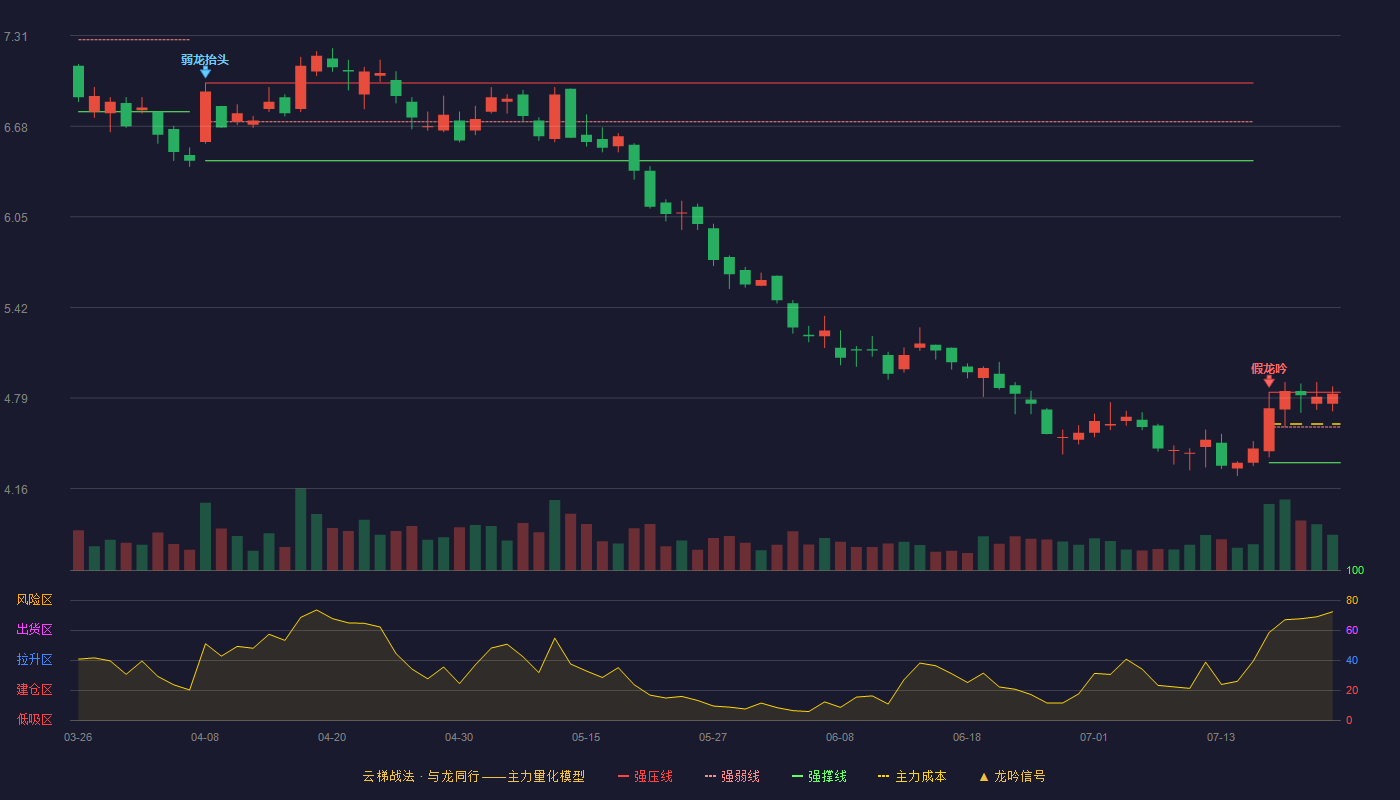Toggle the 强弱线 legend series
Image resolution: width=1400 pixels, height=800 pixels.
coord(732,776)
